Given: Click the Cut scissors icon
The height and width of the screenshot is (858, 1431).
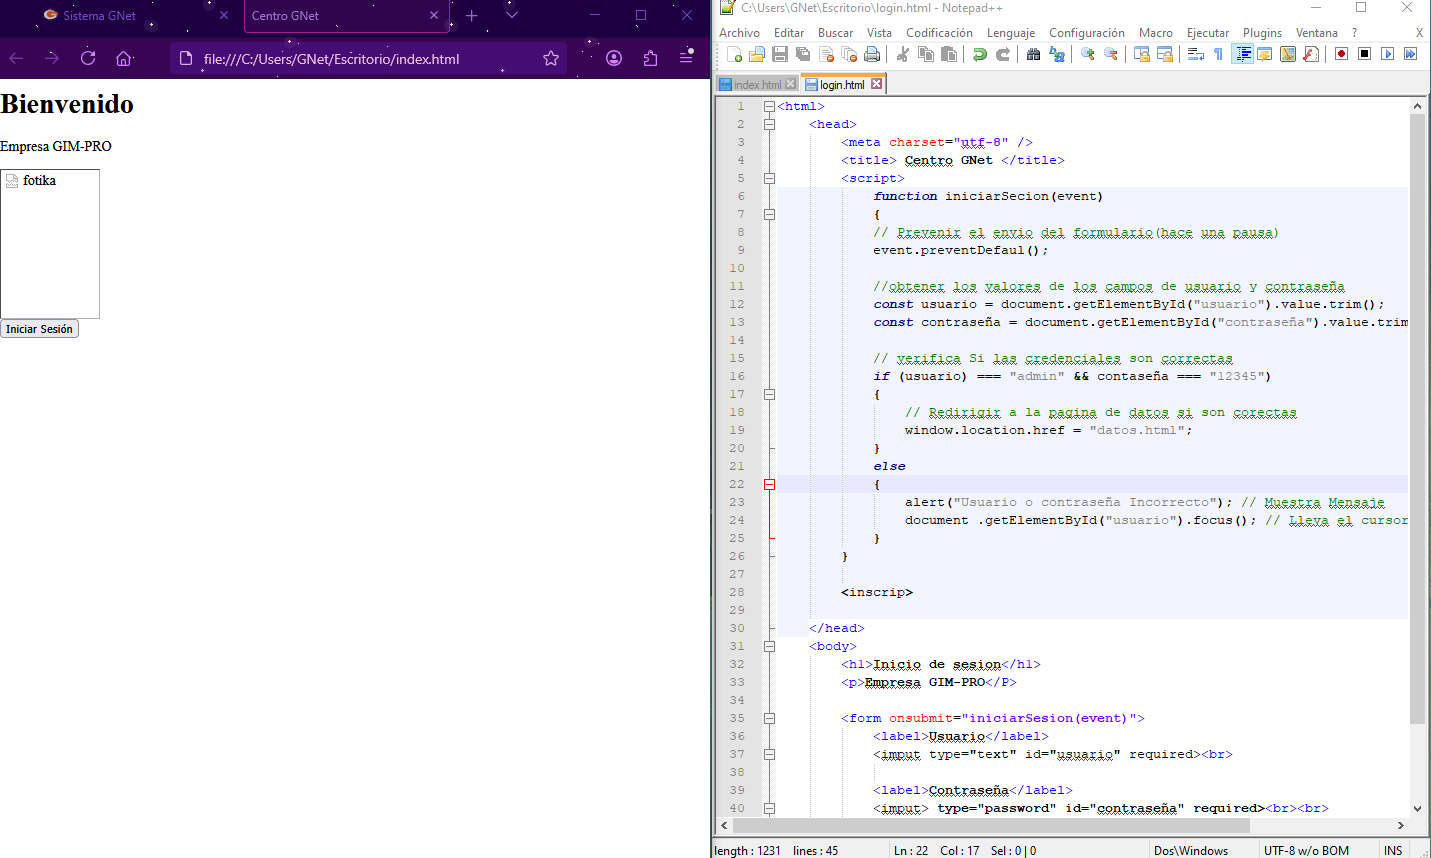Looking at the screenshot, I should [x=903, y=54].
